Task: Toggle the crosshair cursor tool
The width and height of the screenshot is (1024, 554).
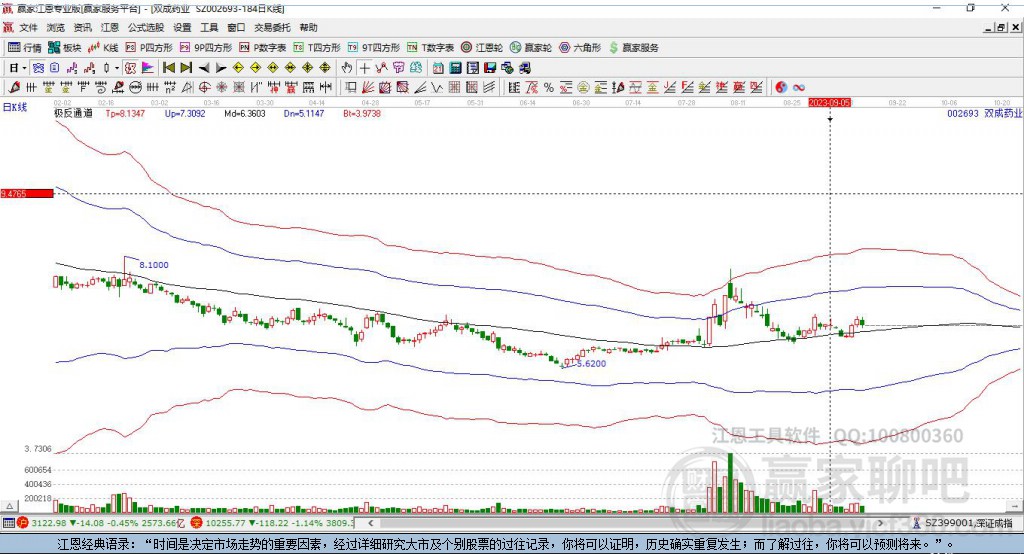Action: coord(364,68)
